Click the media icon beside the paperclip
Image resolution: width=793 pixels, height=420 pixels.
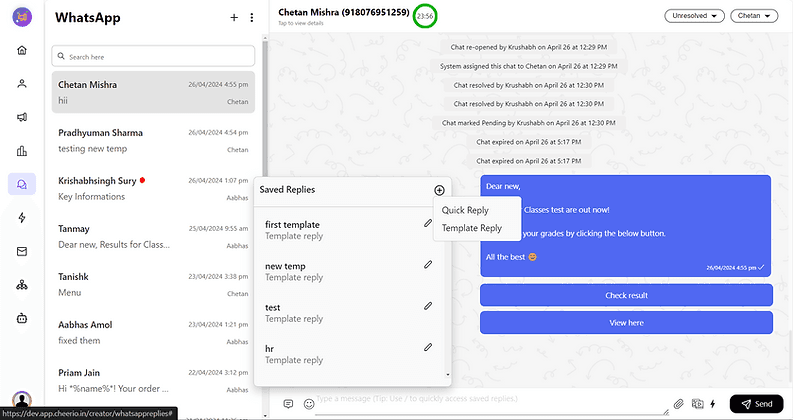697,403
